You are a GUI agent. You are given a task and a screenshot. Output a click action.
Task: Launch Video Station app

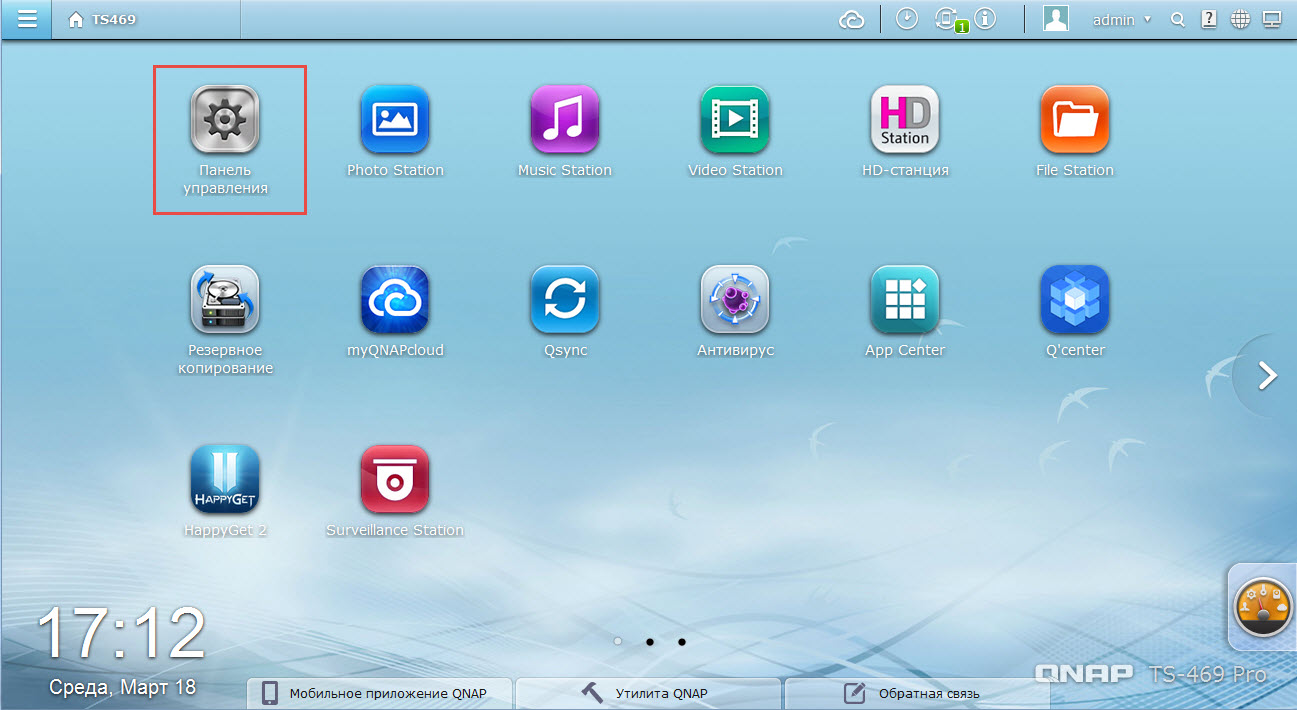point(735,121)
